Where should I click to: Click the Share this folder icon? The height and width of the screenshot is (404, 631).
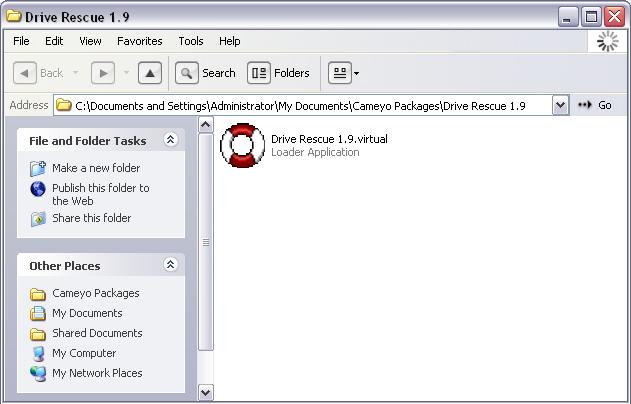pos(38,219)
